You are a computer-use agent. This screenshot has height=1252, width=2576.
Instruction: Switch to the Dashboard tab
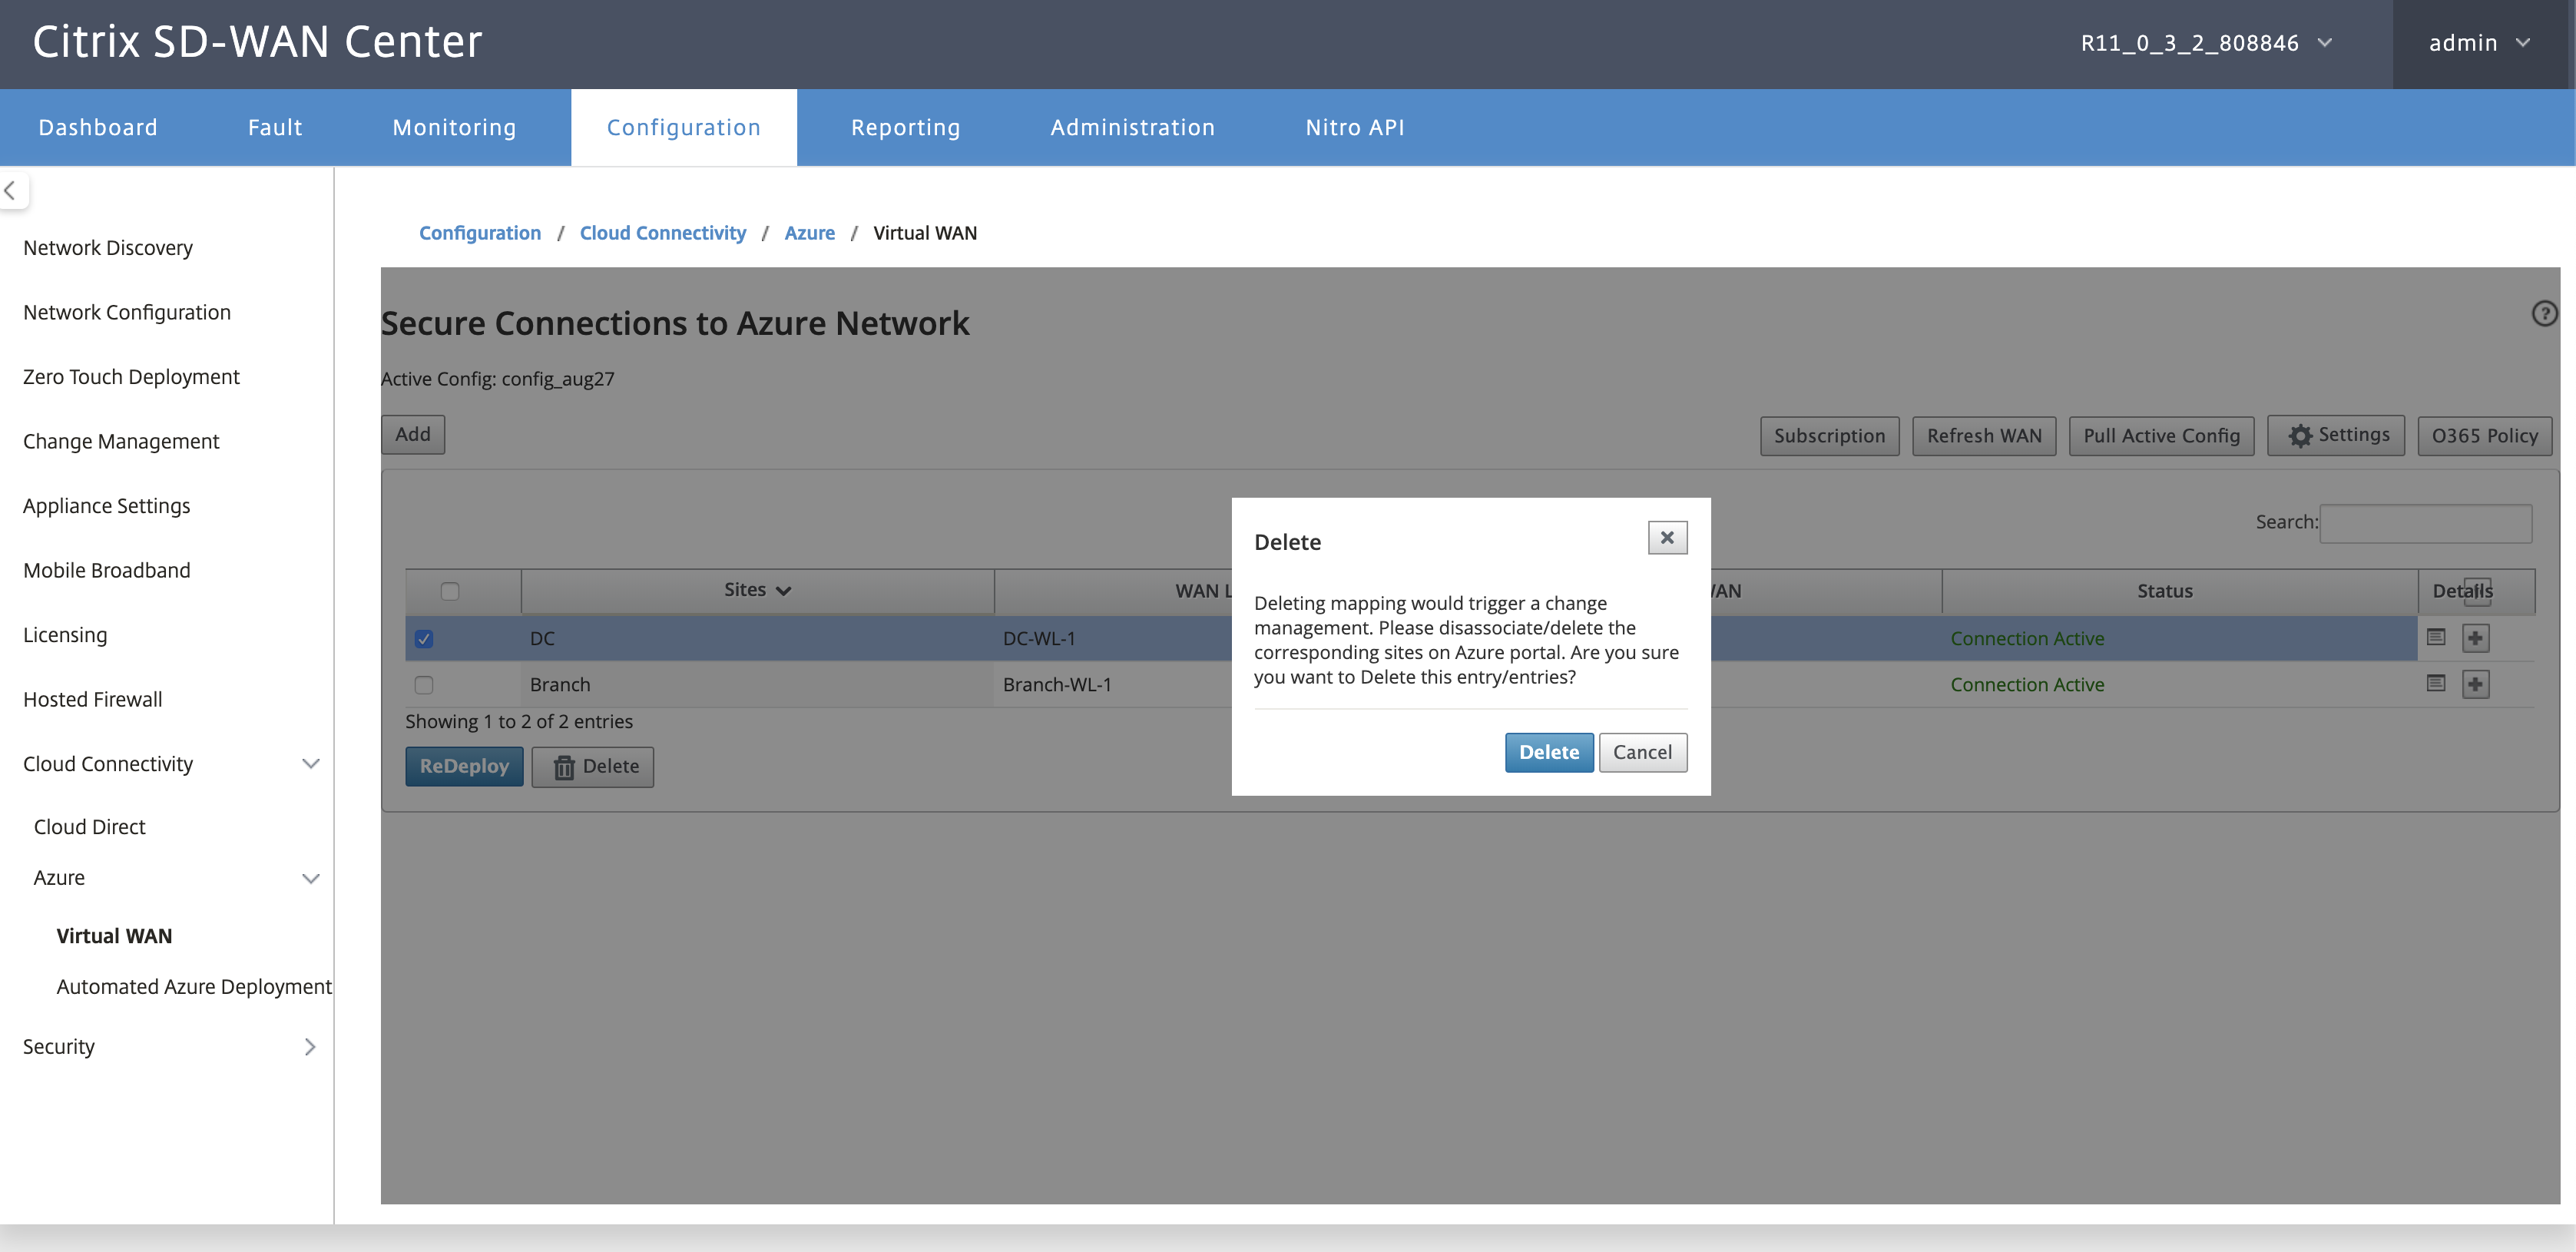[x=98, y=127]
